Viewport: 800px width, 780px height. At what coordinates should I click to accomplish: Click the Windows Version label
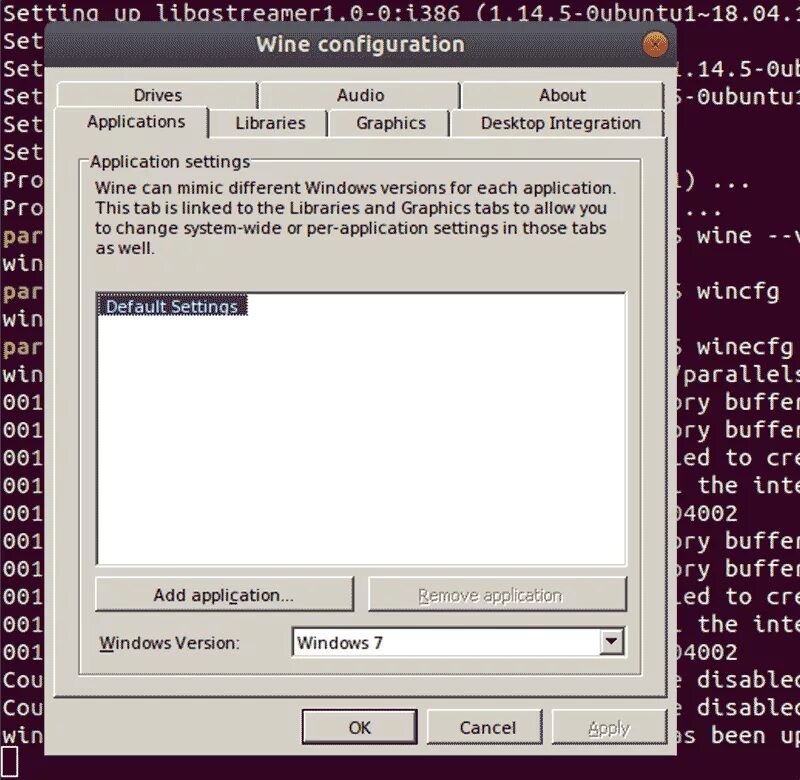pyautogui.click(x=169, y=643)
